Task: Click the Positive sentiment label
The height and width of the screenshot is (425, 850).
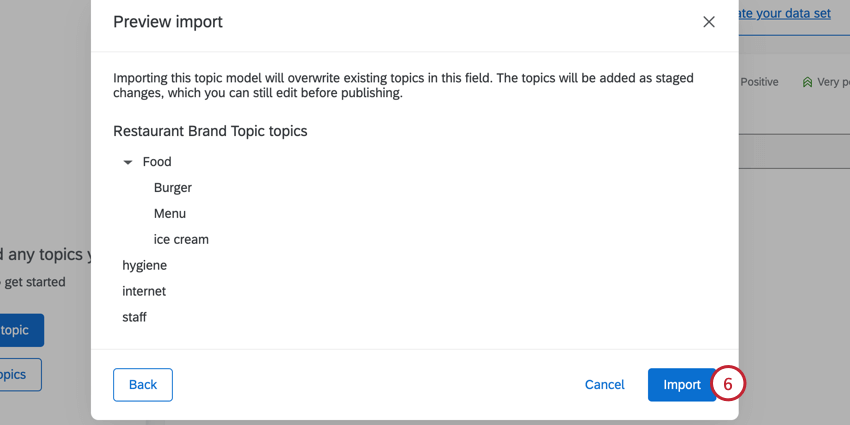Action: coord(759,82)
